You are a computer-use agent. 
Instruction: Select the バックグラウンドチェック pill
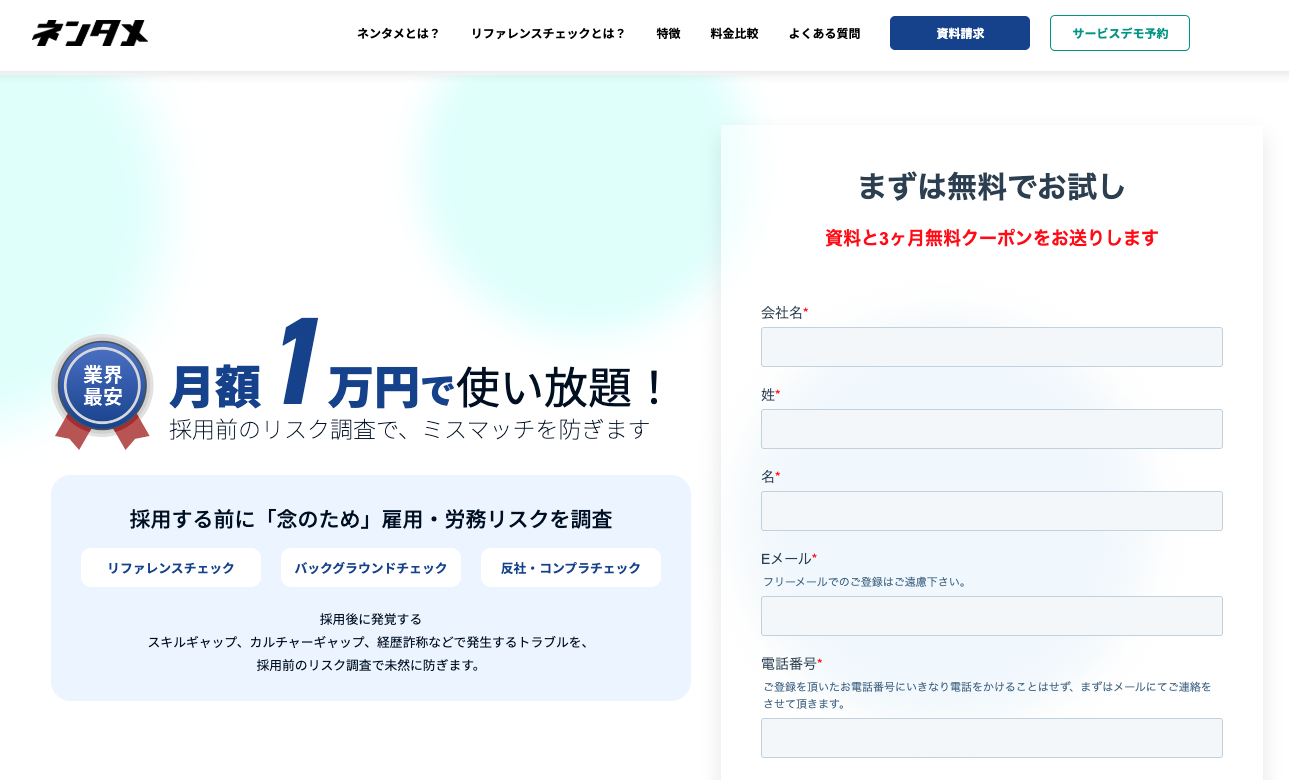[x=371, y=567]
